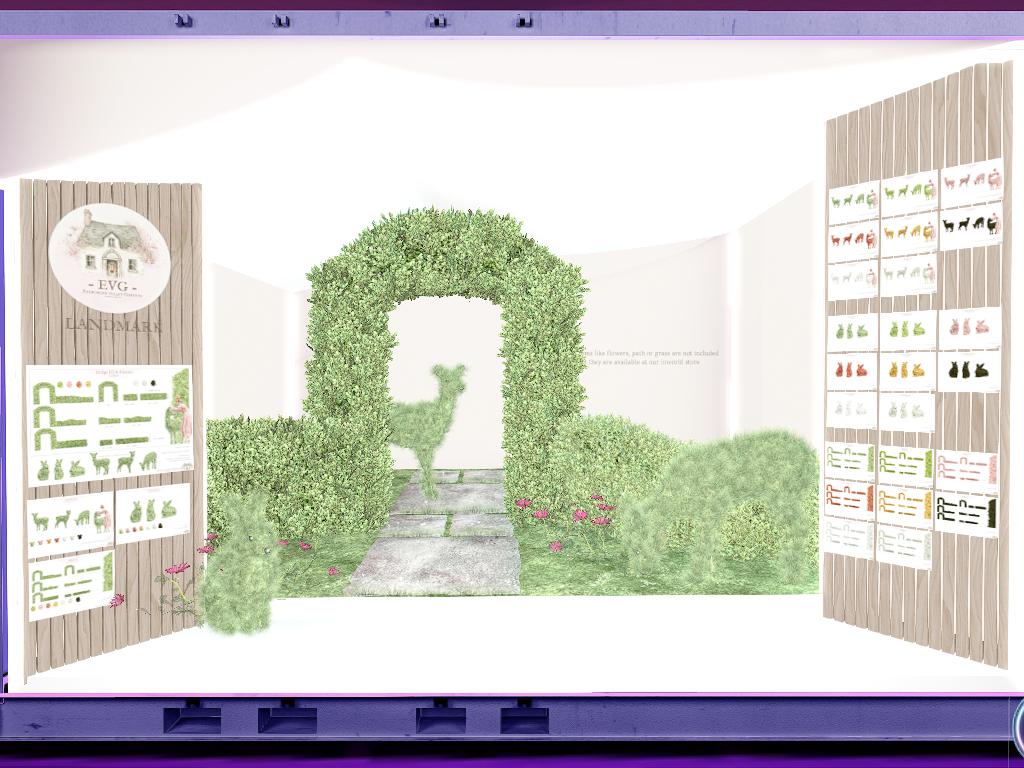Select the bunny set poster on left board
Screen dimensions: 1024x768
tap(152, 512)
